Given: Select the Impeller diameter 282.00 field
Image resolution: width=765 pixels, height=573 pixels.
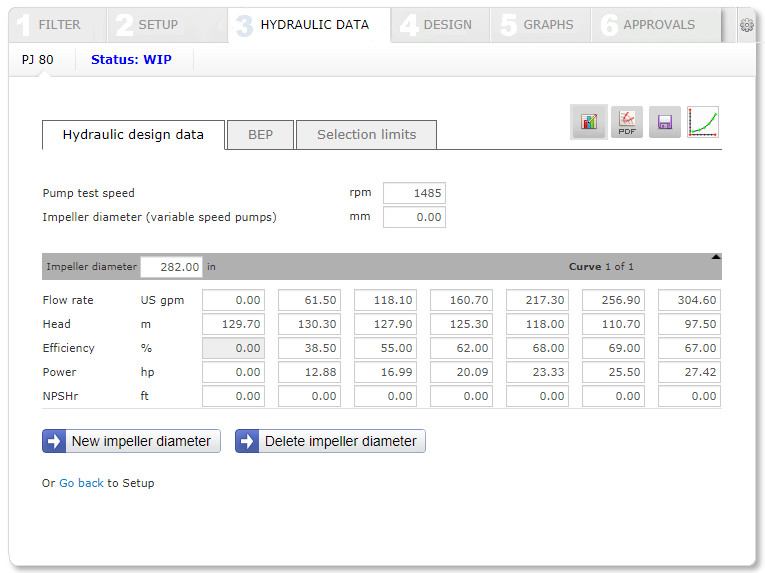Looking at the screenshot, I should (x=171, y=267).
